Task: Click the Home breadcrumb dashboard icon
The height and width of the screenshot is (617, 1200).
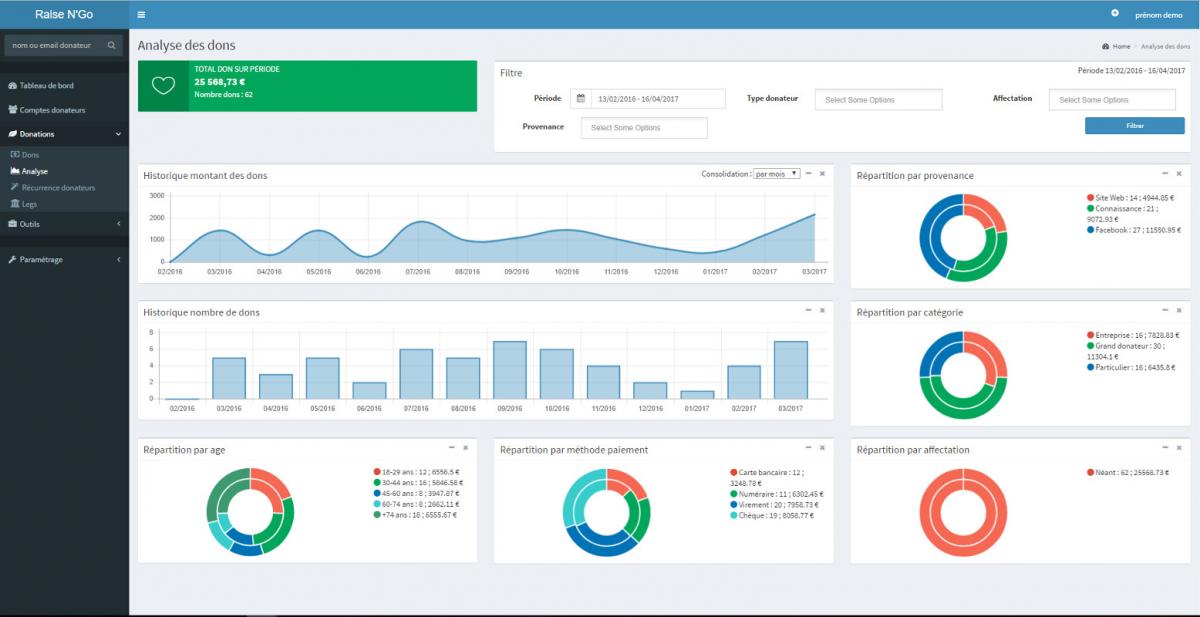Action: (x=1105, y=47)
